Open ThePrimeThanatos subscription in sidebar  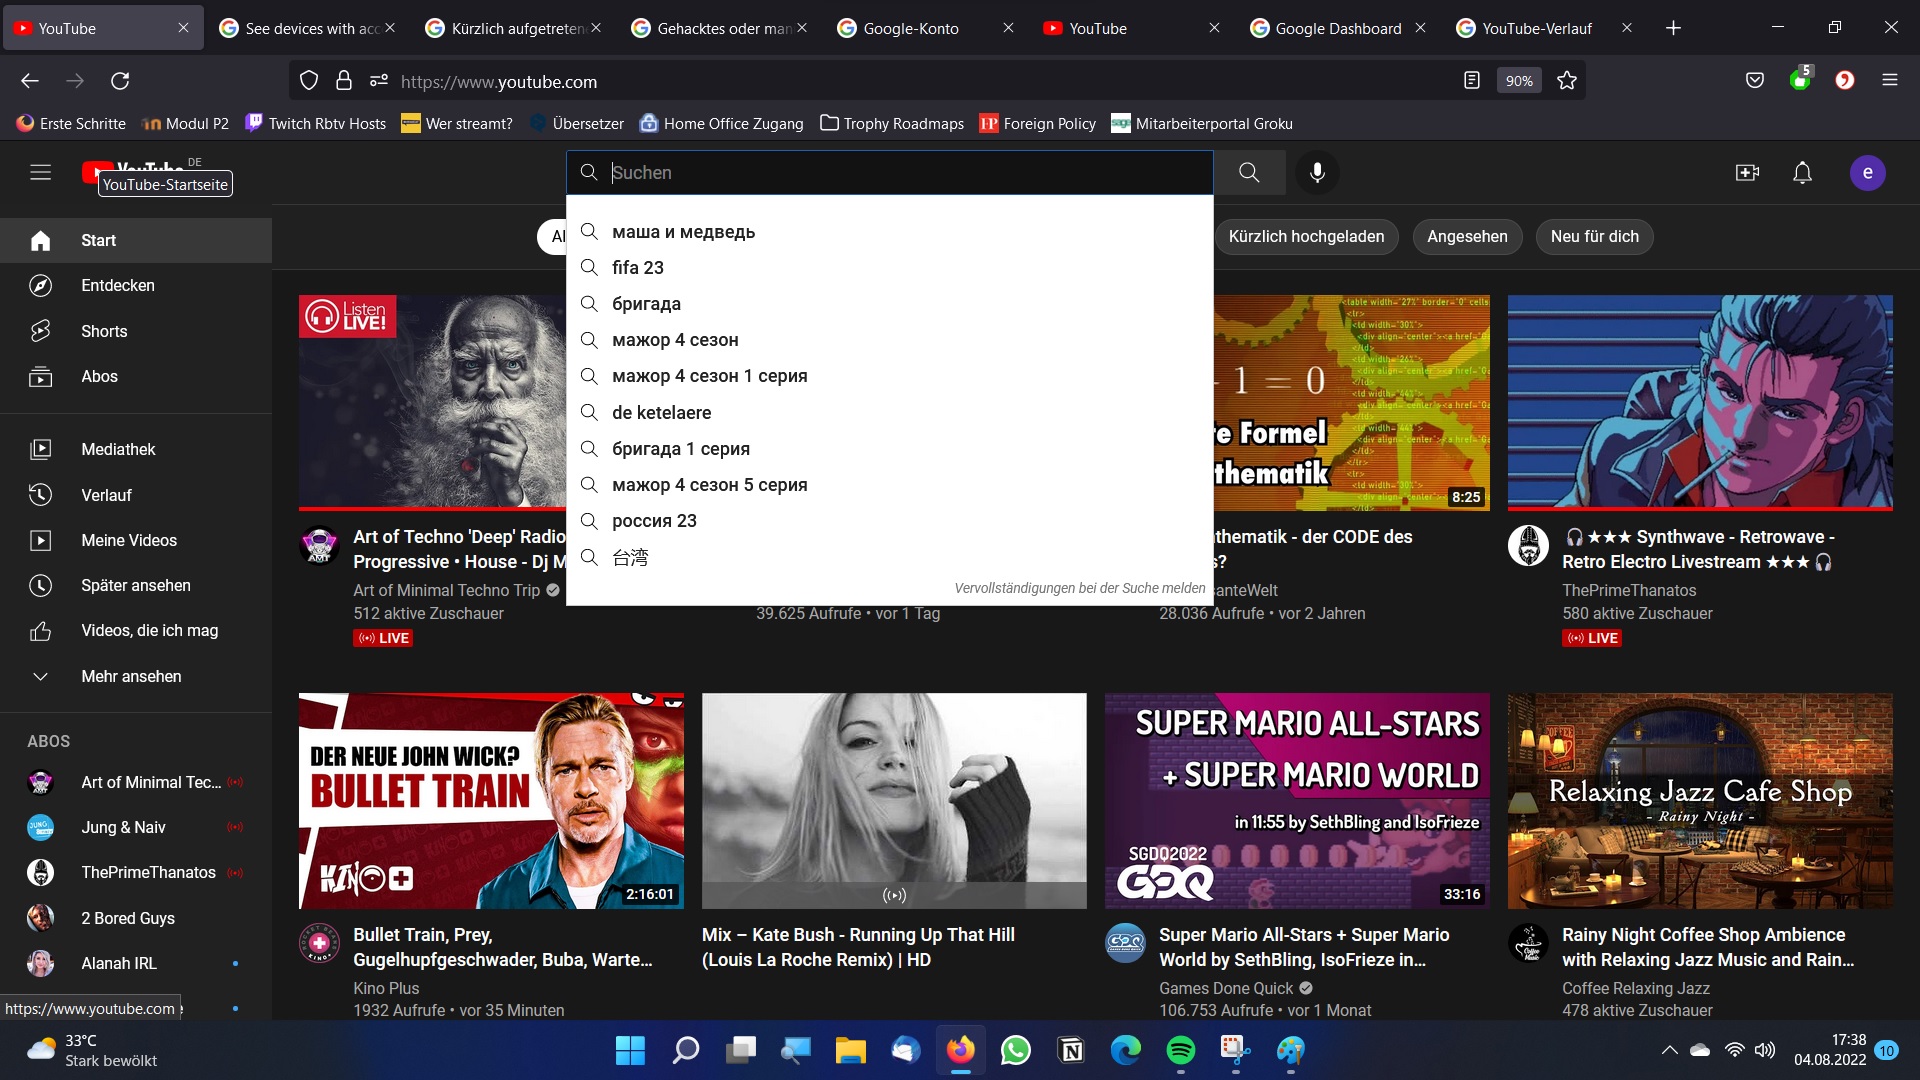pyautogui.click(x=136, y=873)
